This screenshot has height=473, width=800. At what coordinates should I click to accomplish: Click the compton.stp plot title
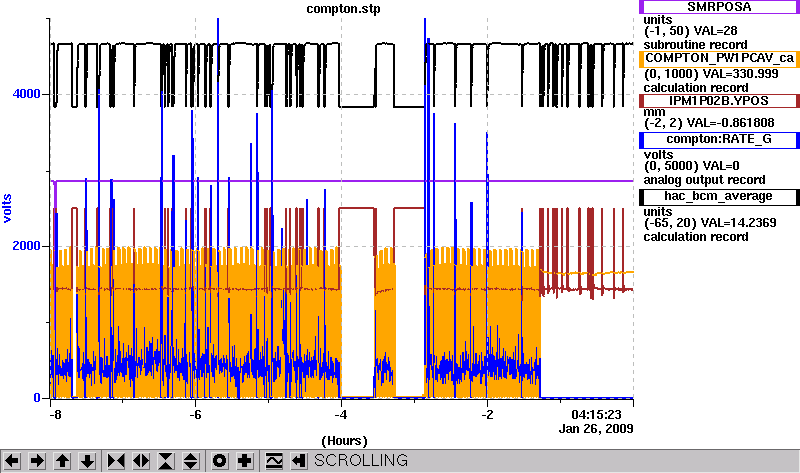click(x=343, y=9)
